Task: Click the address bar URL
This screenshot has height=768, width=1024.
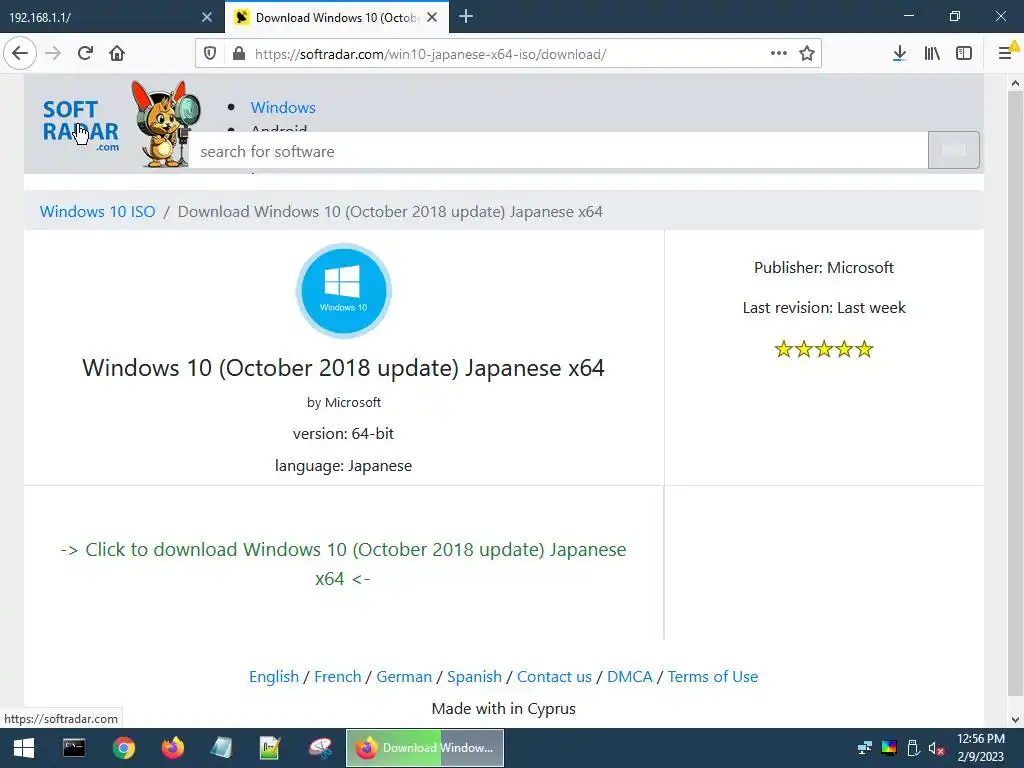Action: point(430,54)
